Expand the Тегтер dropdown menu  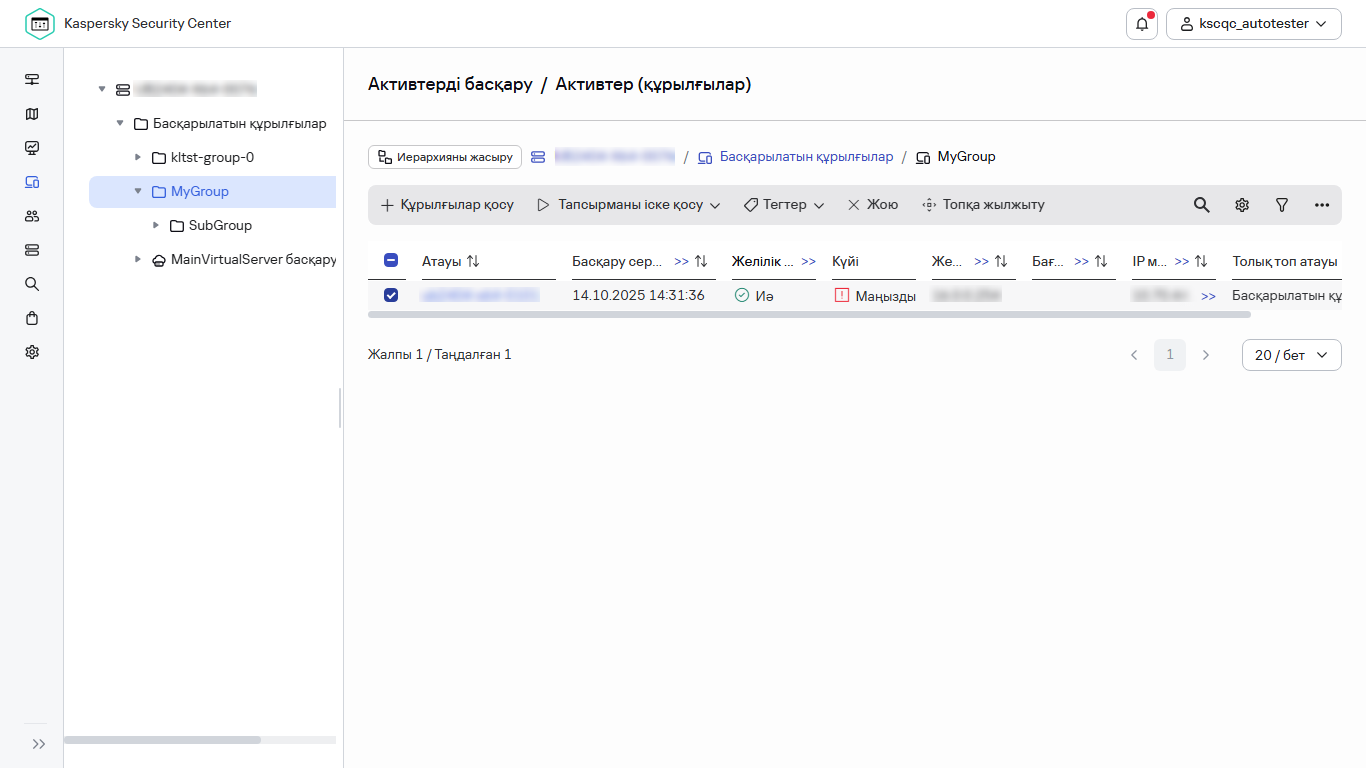pyautogui.click(x=784, y=205)
